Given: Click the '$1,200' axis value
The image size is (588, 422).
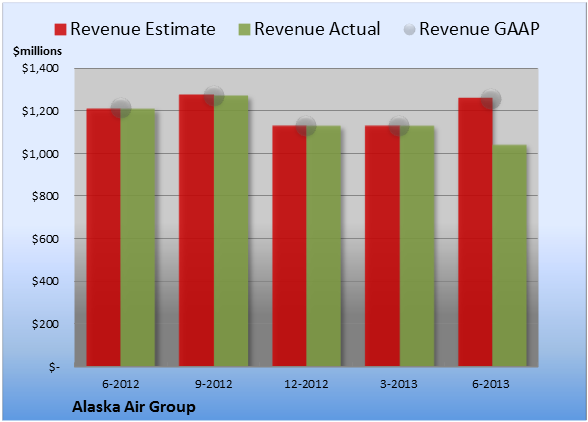Looking at the screenshot, I should 40,111.
